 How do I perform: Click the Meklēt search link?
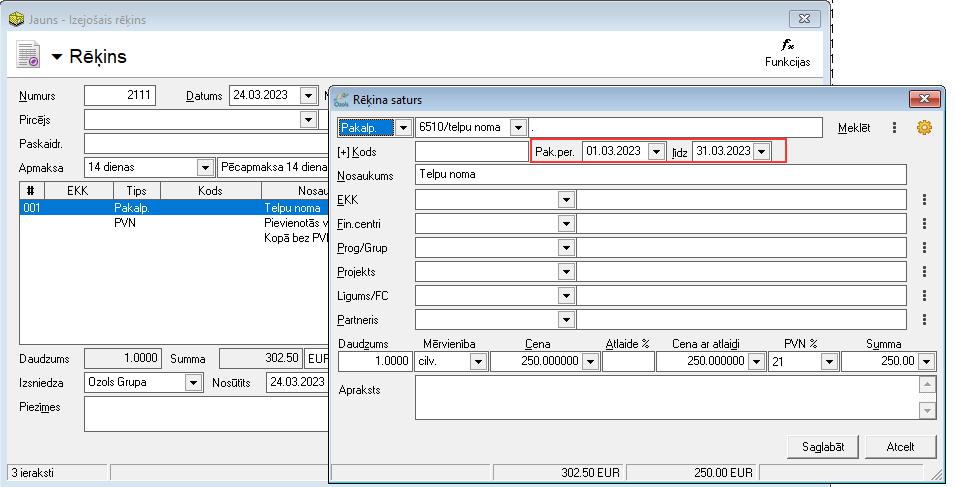(x=854, y=128)
